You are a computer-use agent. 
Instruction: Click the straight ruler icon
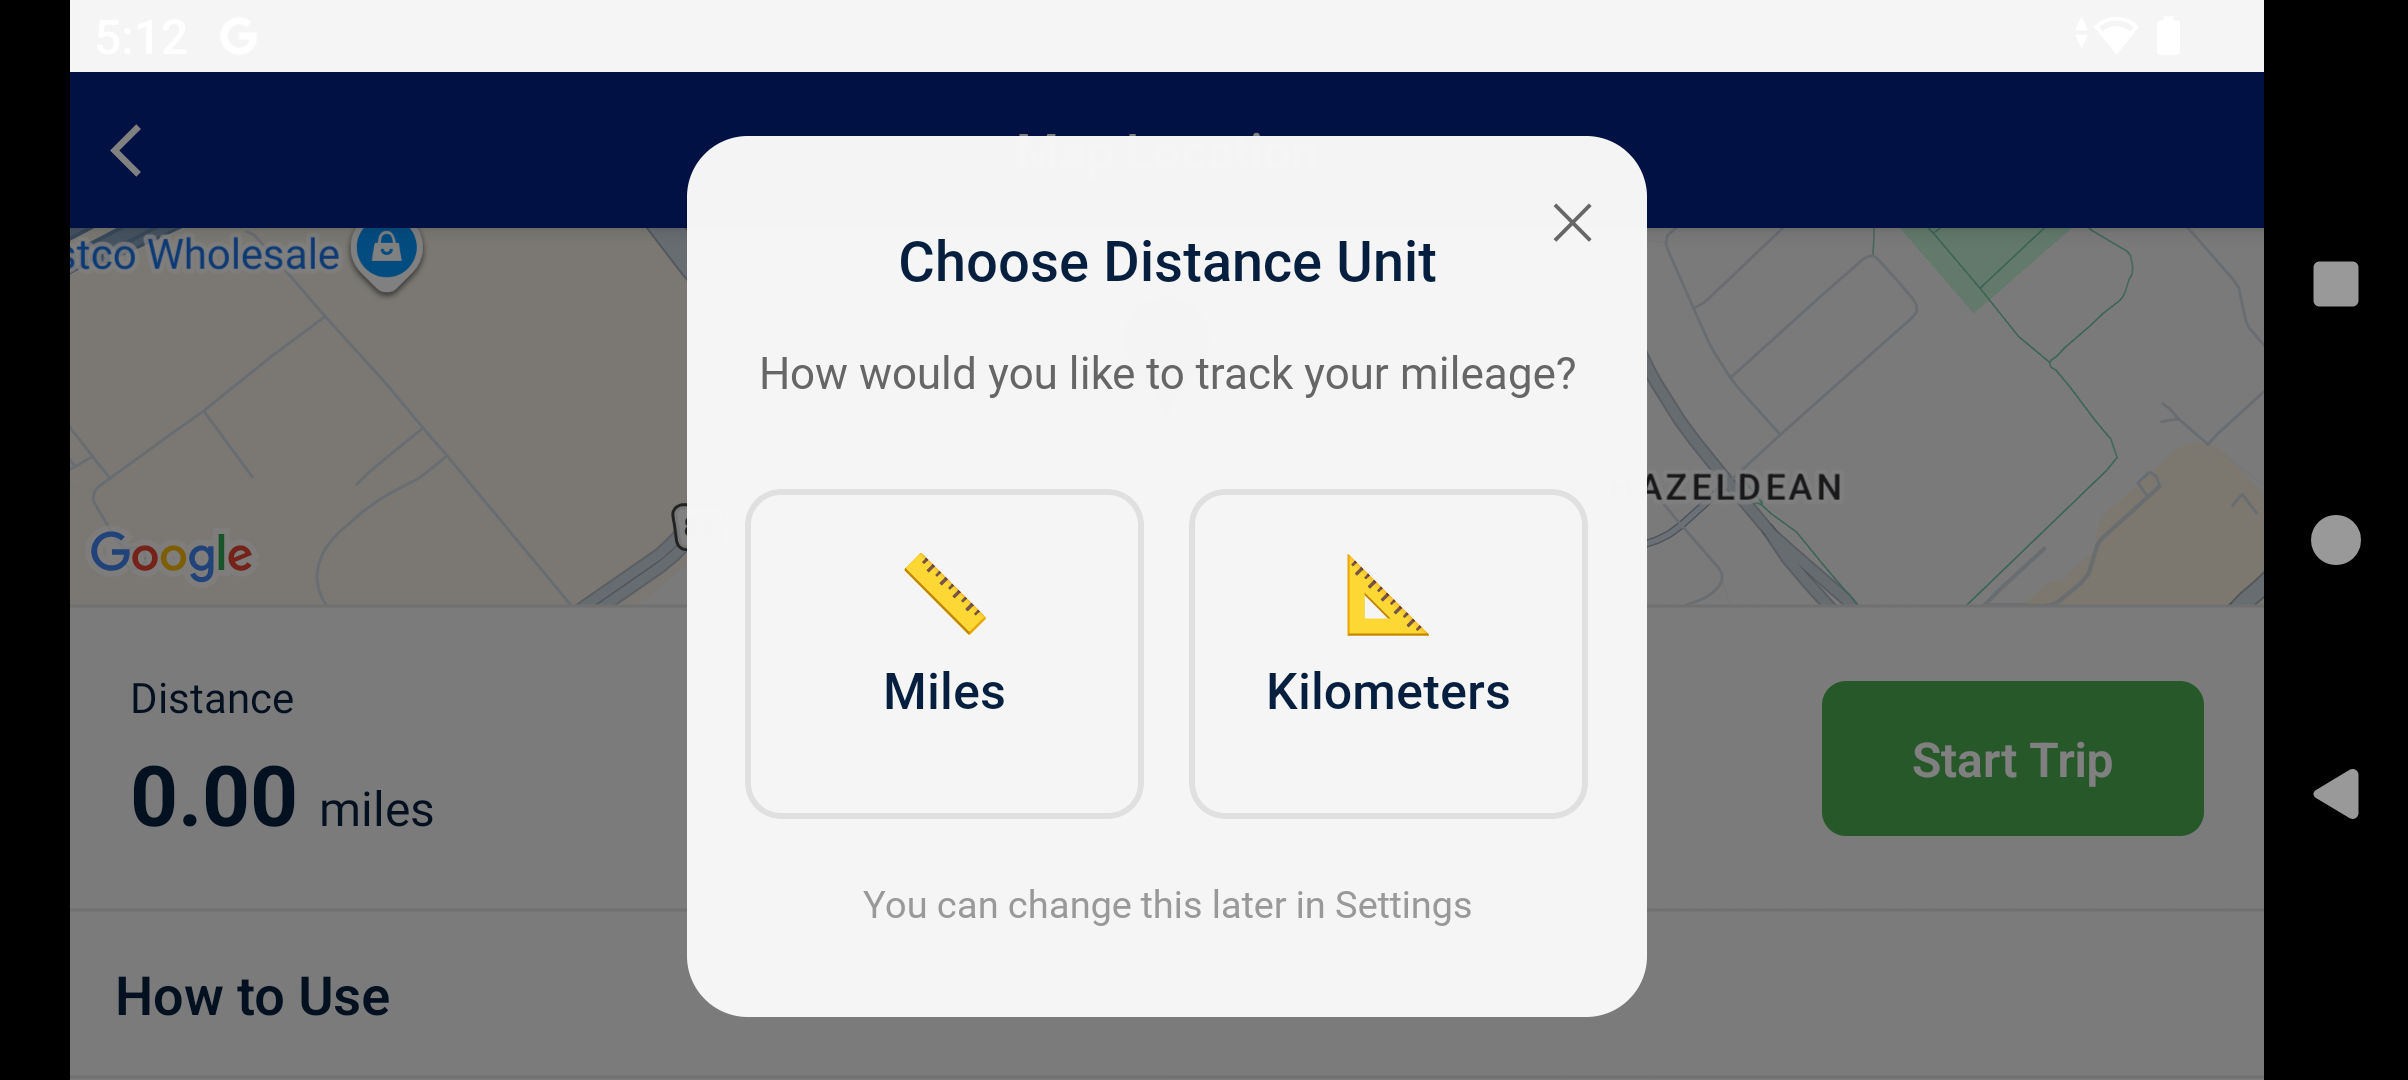point(945,594)
